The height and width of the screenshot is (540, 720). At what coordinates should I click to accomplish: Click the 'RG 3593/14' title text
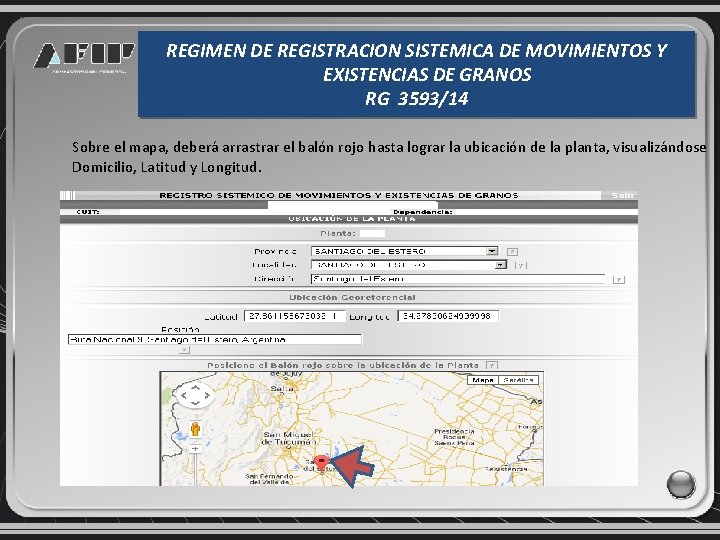[416, 99]
